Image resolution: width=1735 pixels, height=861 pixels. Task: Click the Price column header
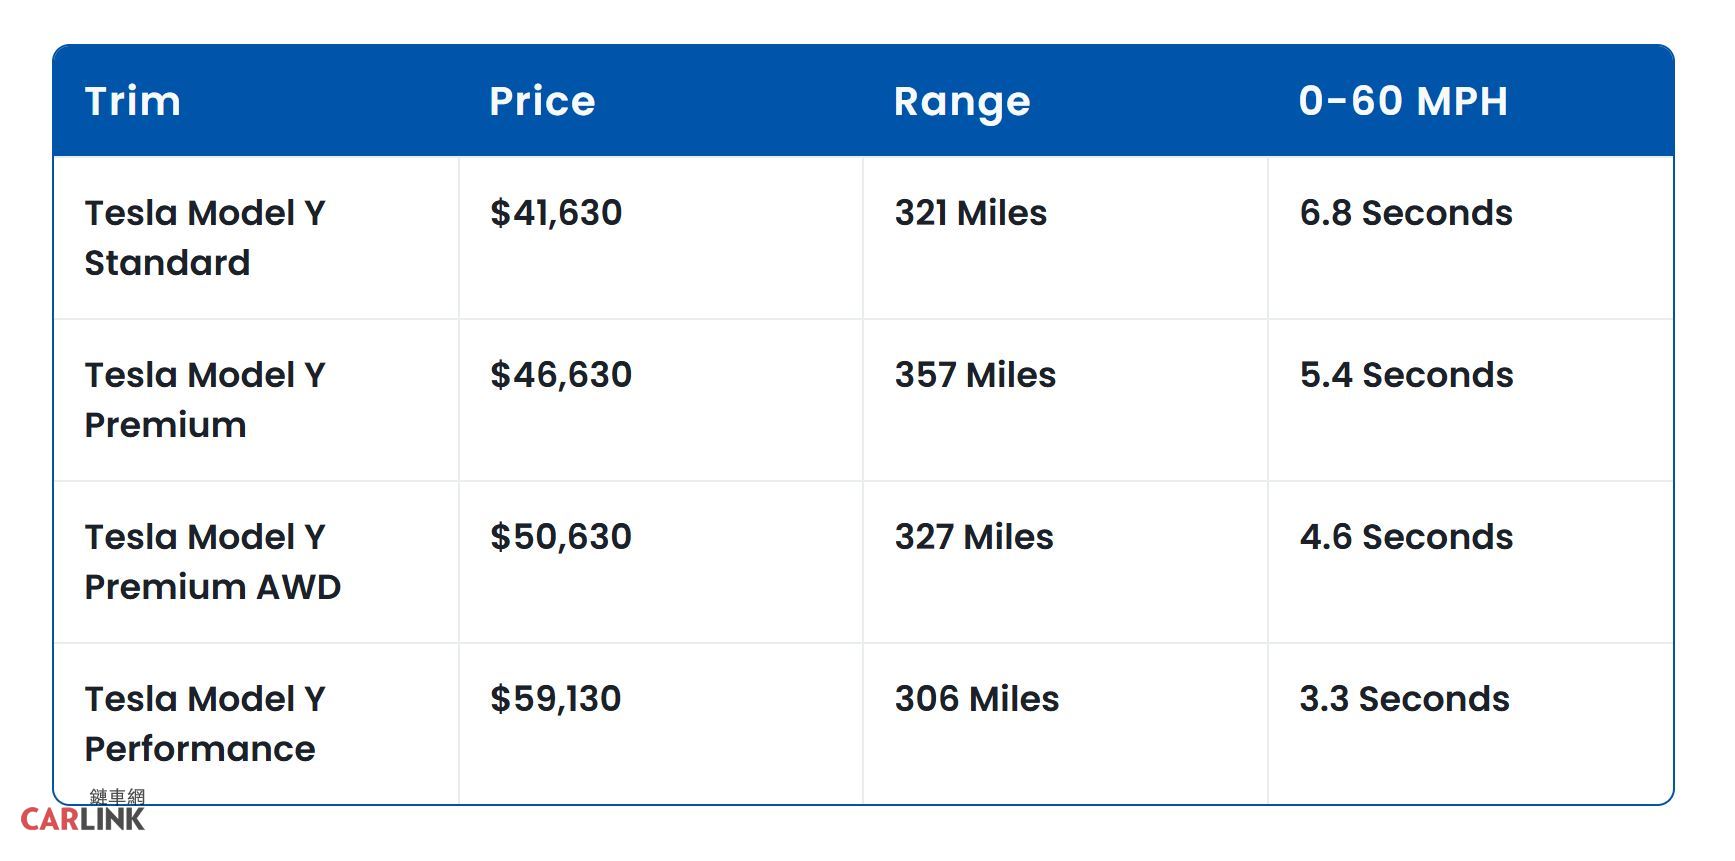click(542, 101)
